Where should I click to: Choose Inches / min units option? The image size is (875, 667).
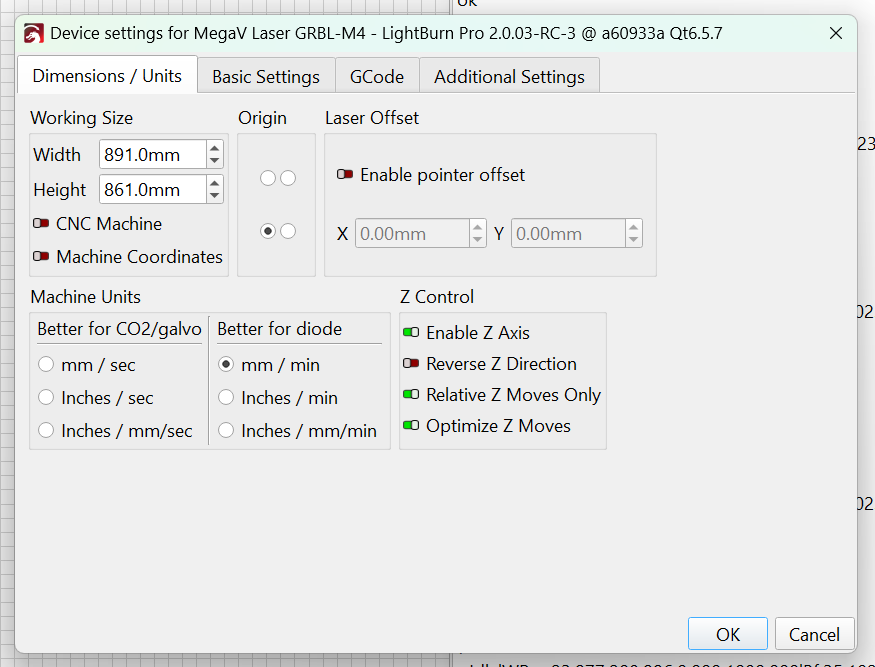(226, 398)
